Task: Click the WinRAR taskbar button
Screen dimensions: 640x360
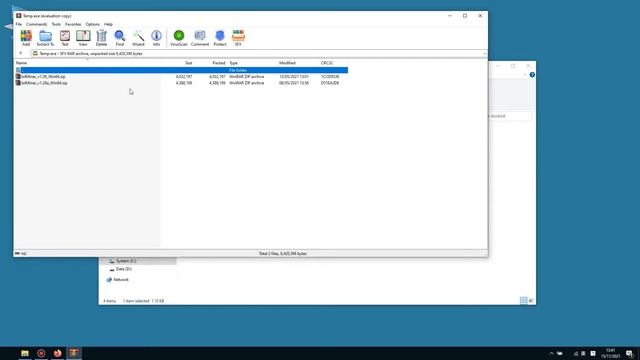Action: click(74, 353)
